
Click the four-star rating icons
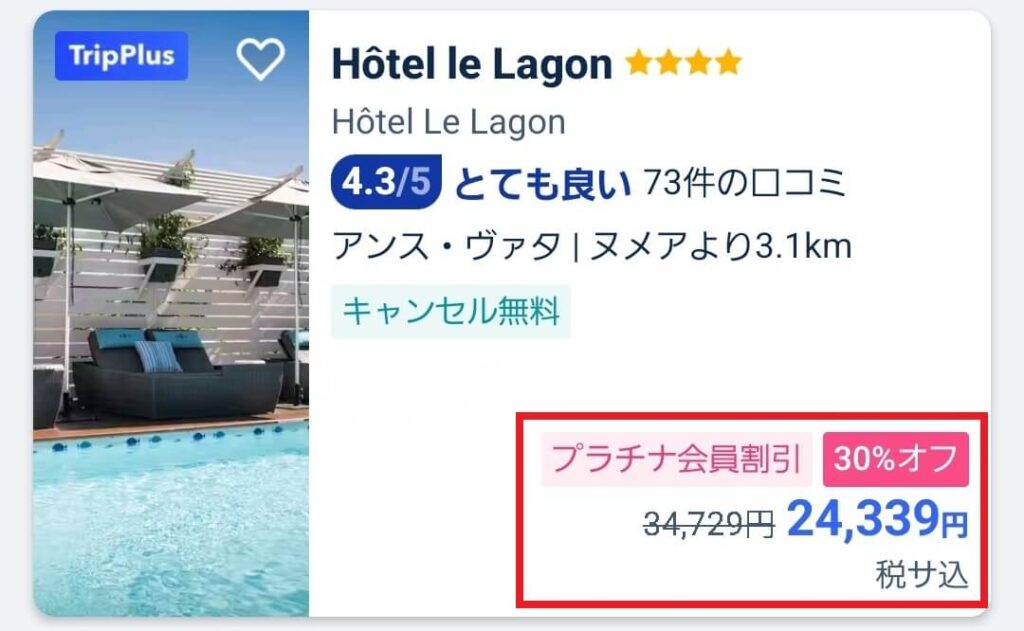point(683,63)
